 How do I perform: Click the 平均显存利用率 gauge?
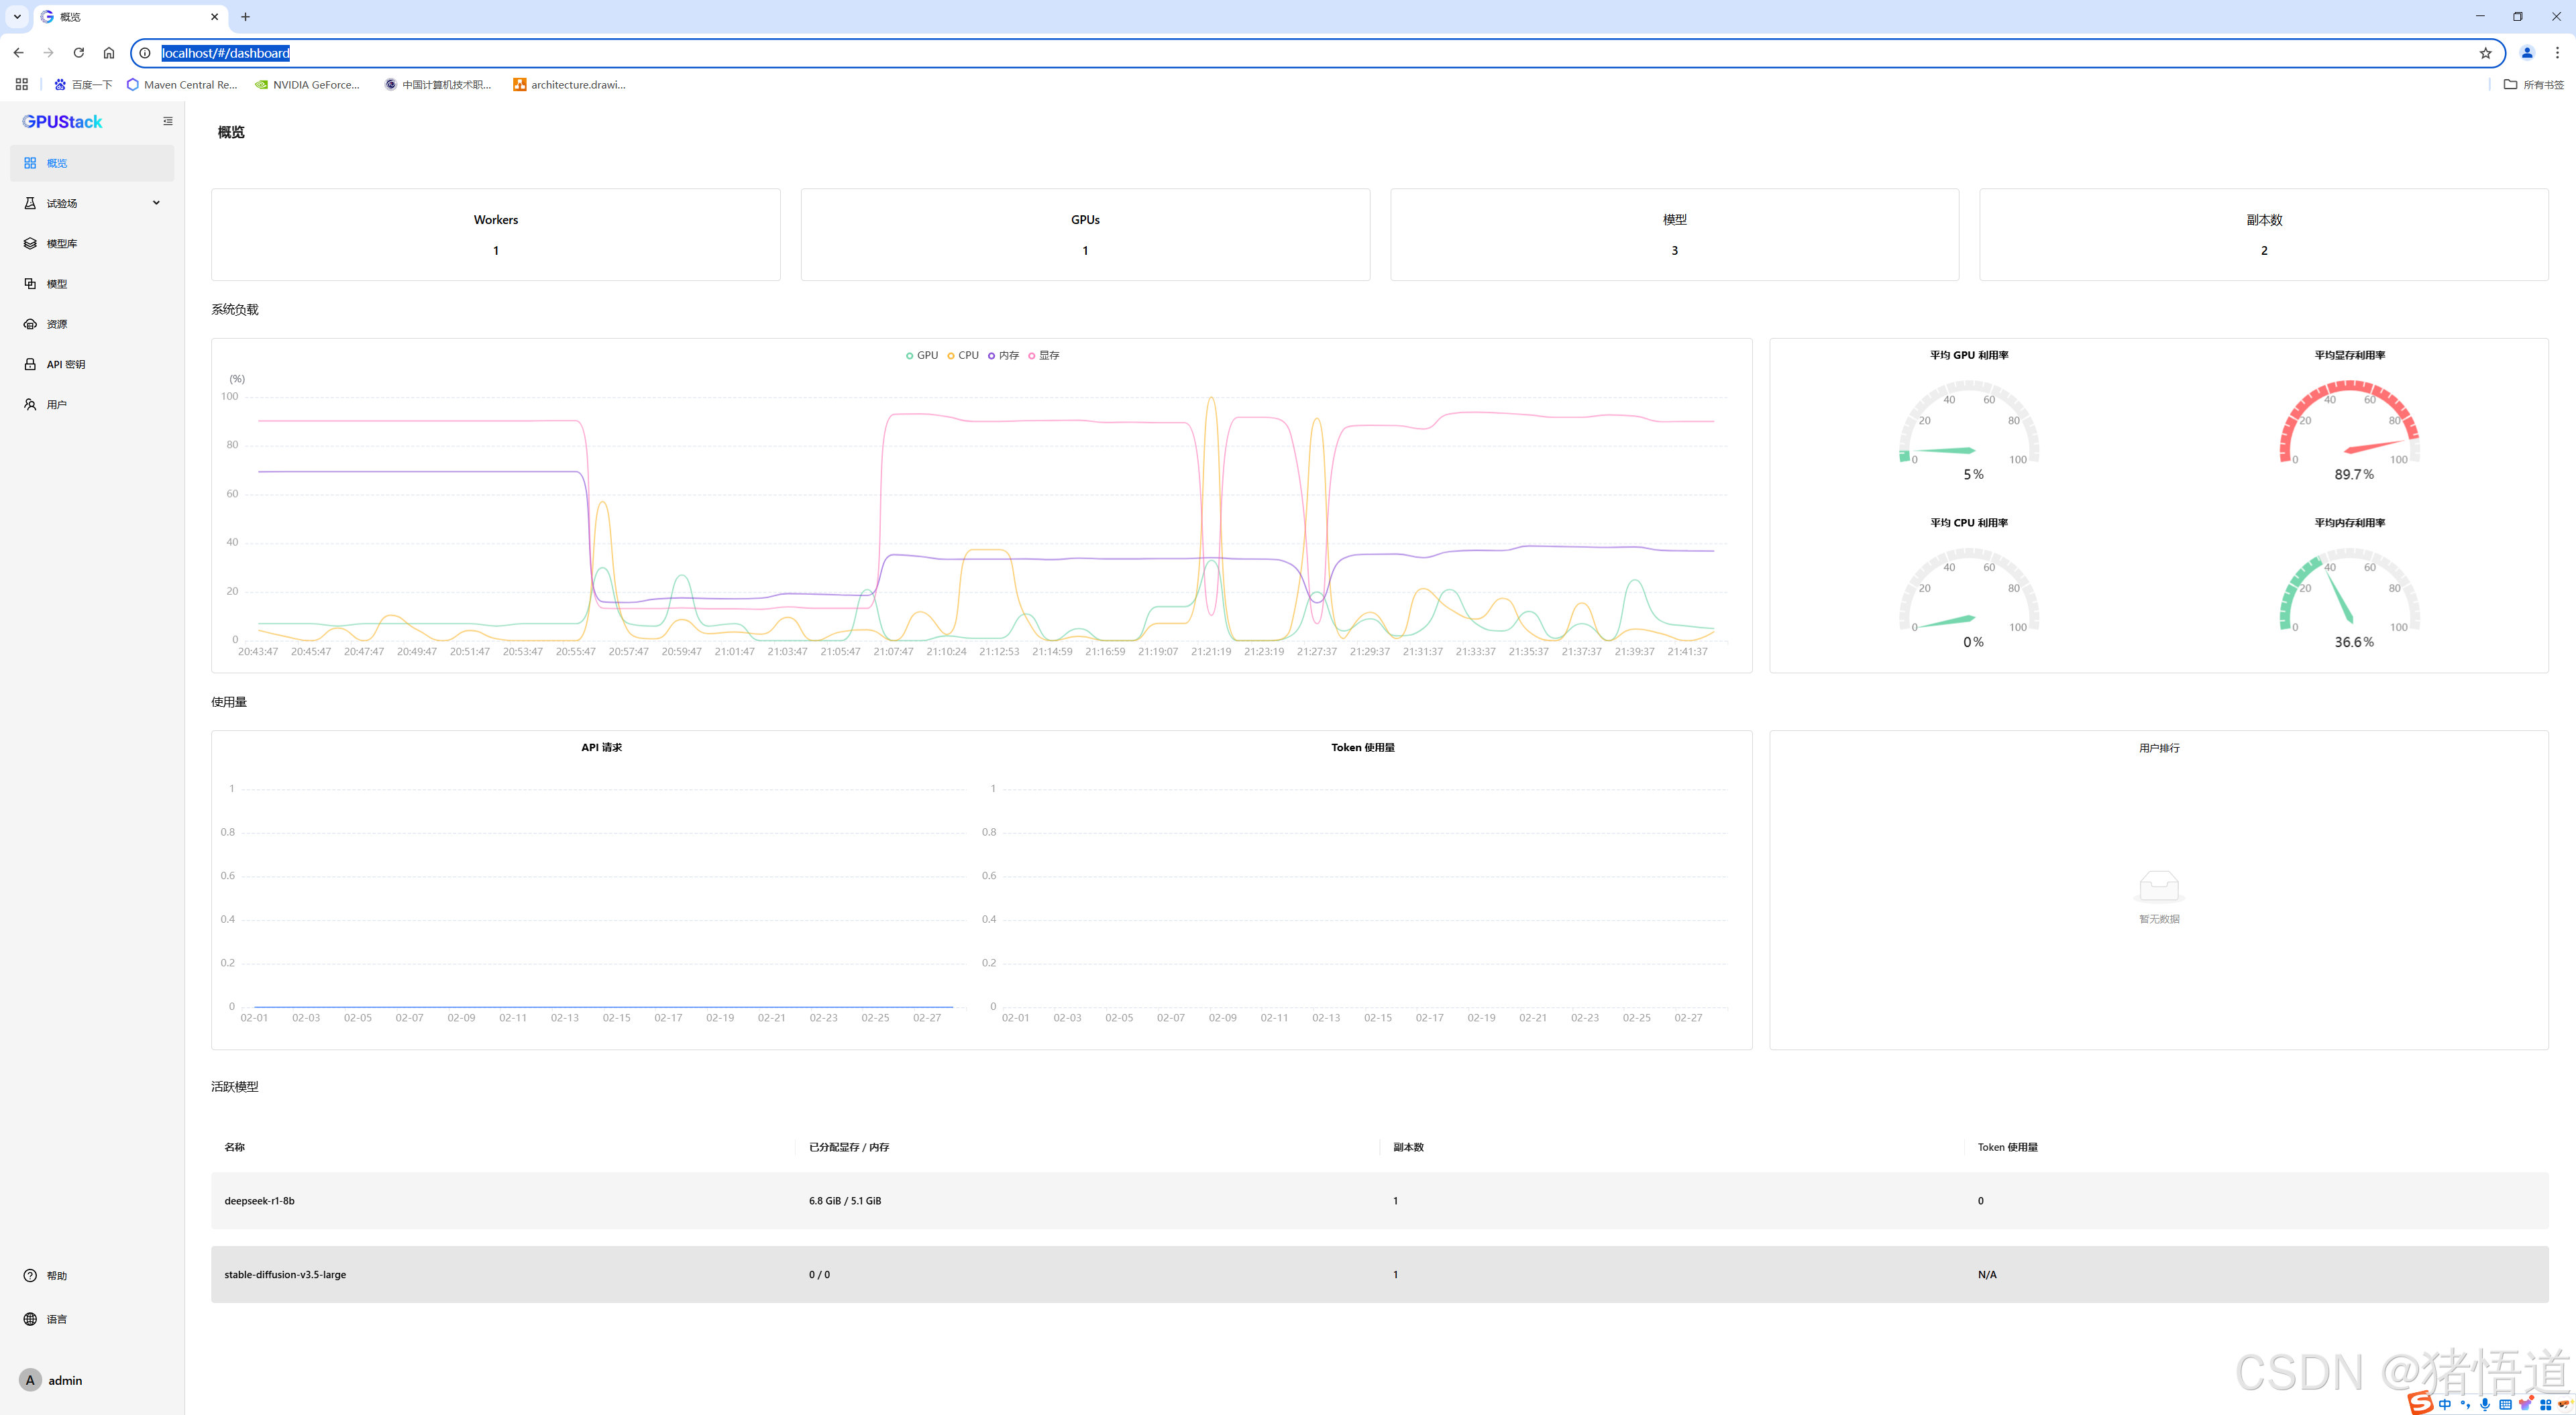click(2349, 425)
